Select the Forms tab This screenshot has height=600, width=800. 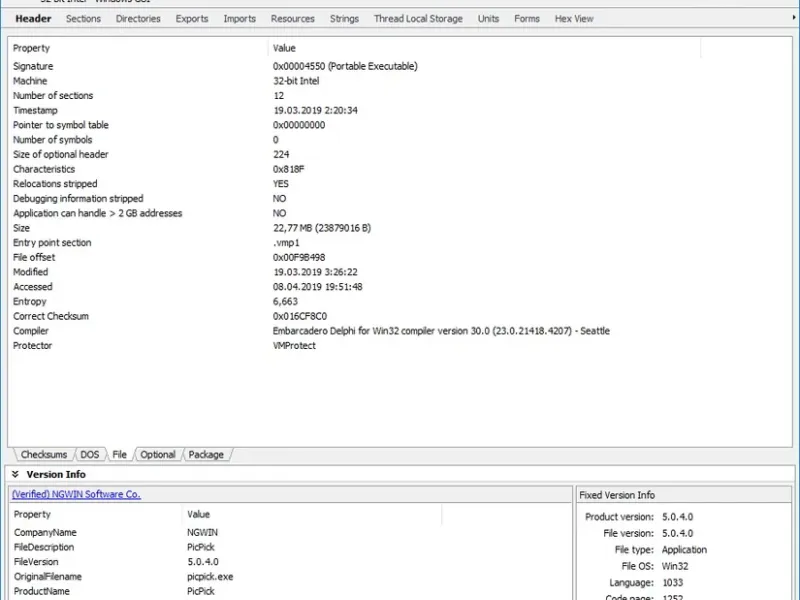pyautogui.click(x=527, y=19)
